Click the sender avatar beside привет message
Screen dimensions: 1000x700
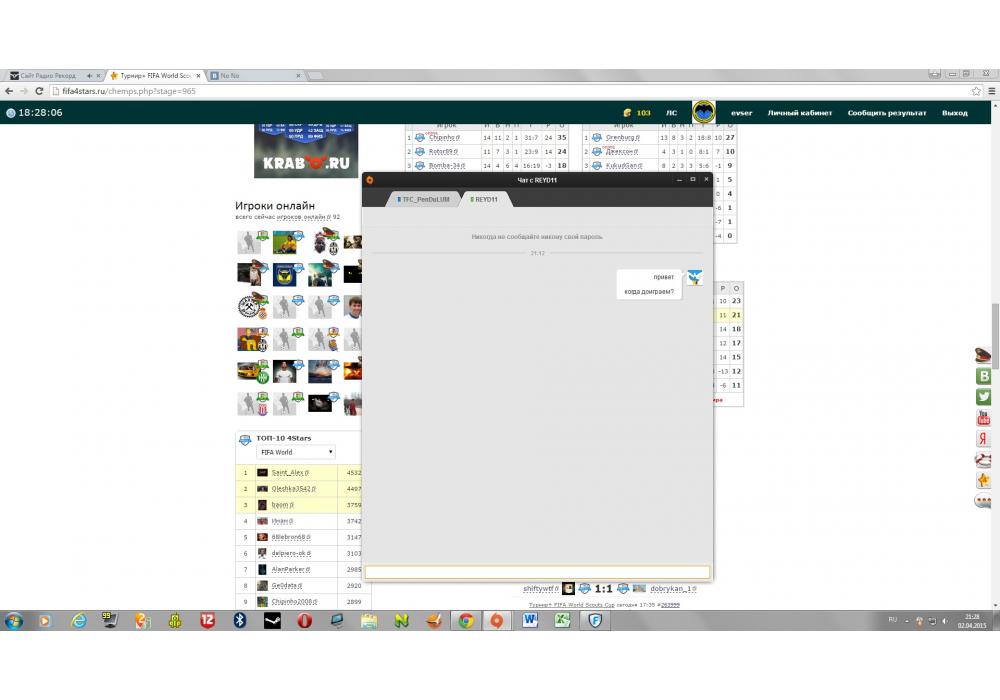pos(695,277)
